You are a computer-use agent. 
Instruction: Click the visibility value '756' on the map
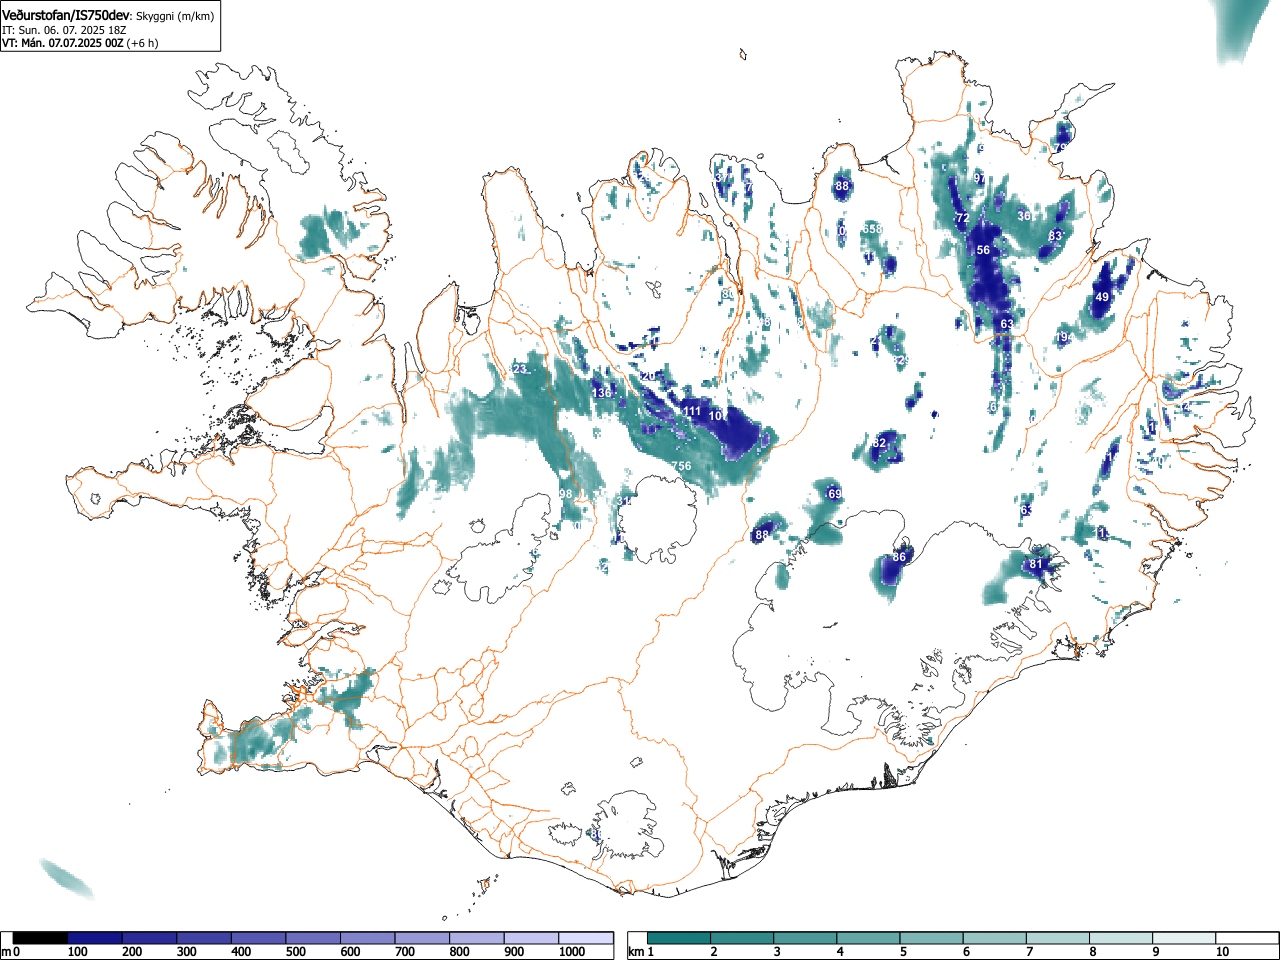tap(681, 467)
